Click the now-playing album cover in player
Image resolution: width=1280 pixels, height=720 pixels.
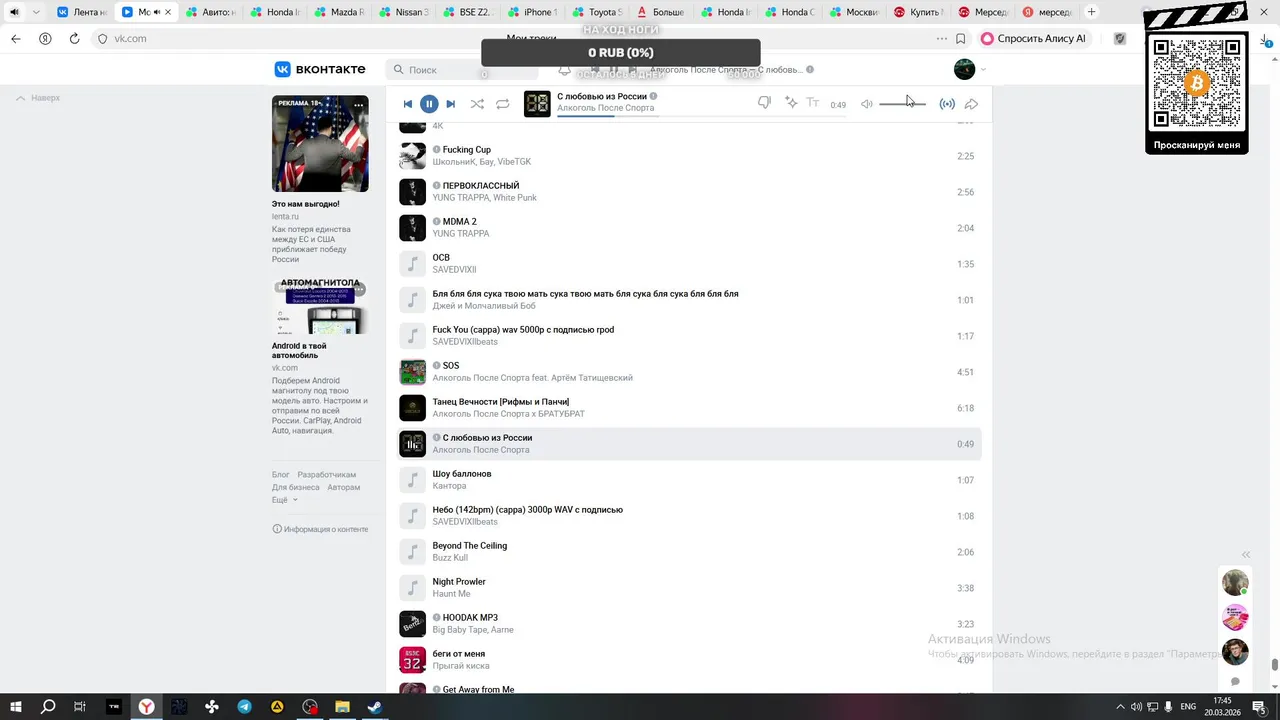click(x=538, y=104)
